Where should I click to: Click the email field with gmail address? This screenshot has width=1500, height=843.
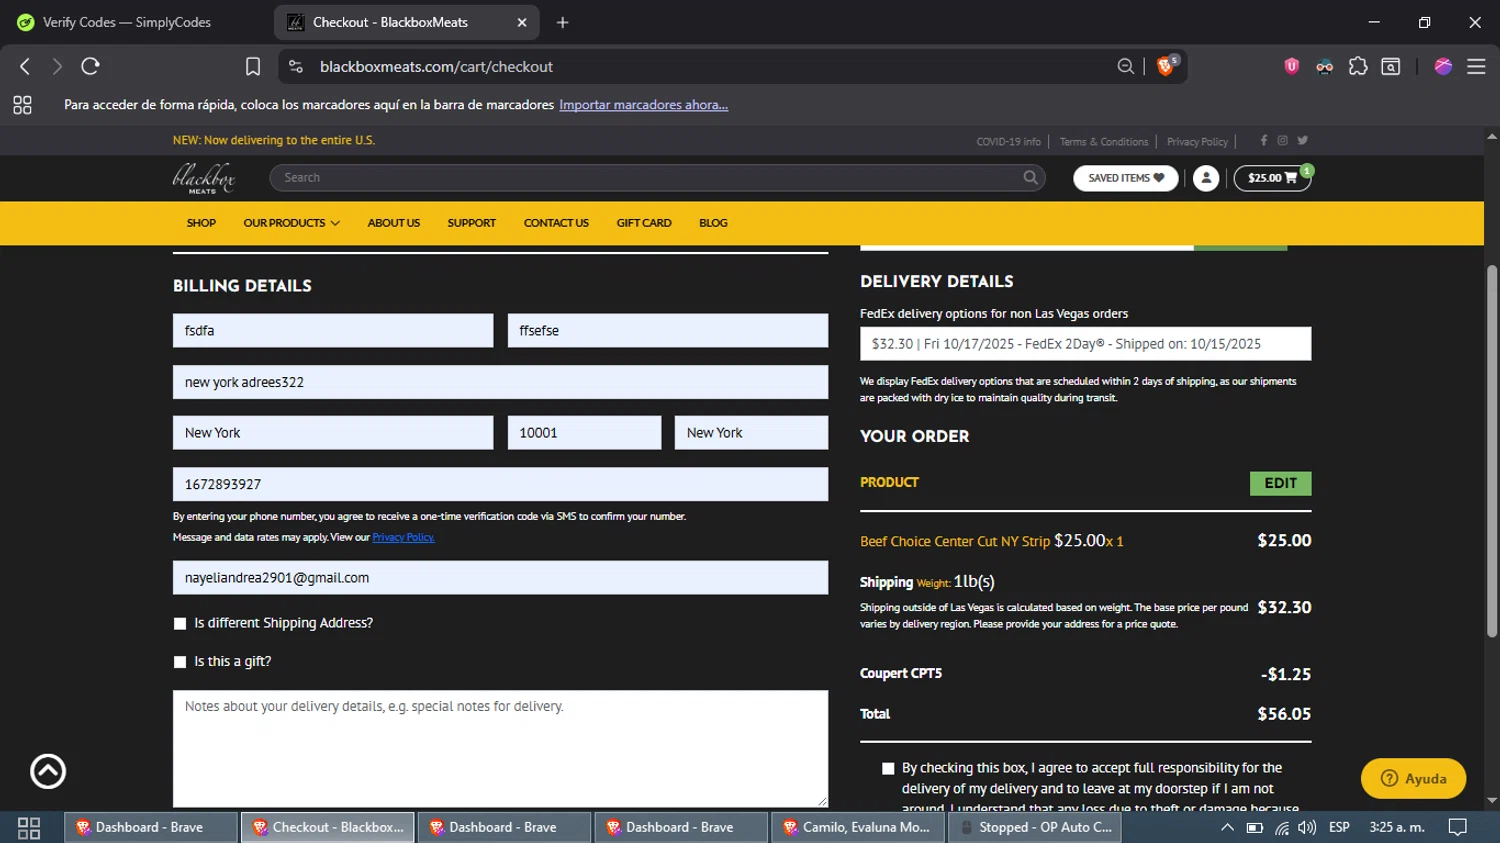point(500,578)
